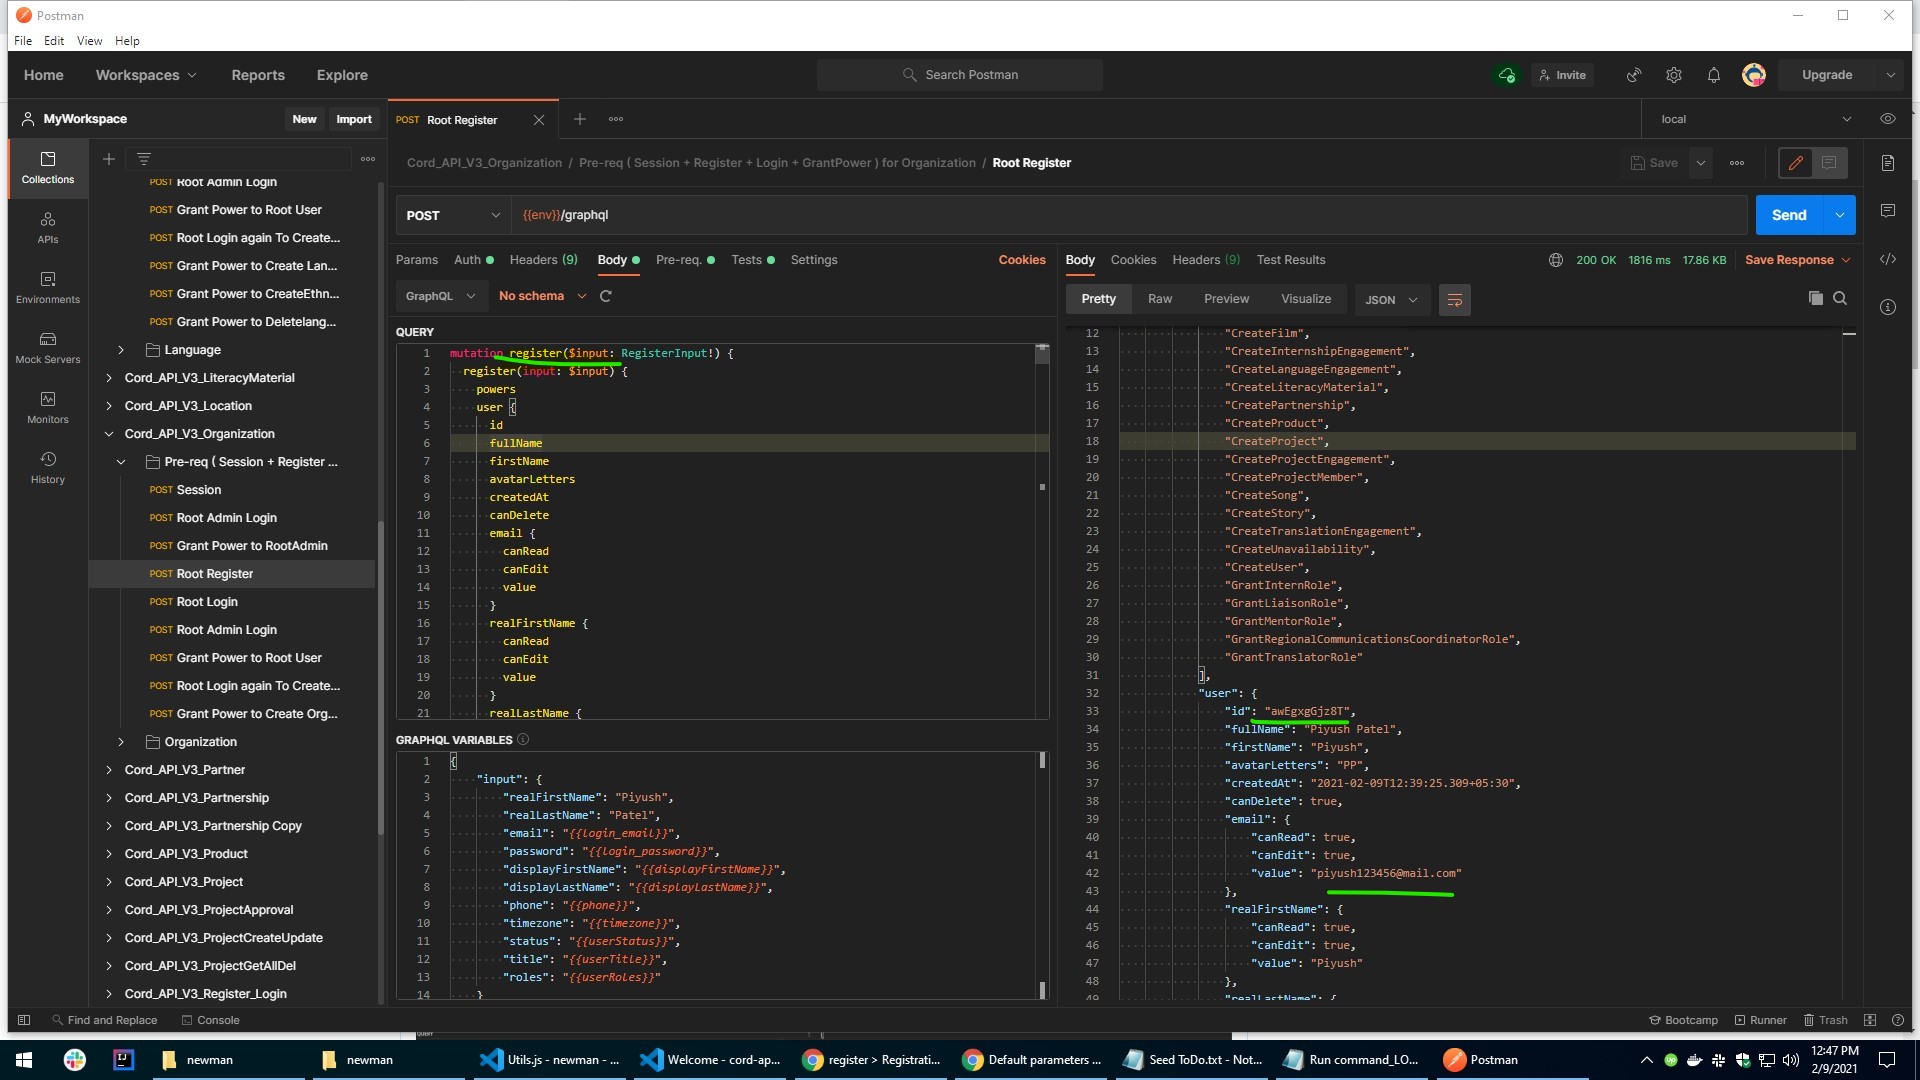Viewport: 1920px width, 1080px height.
Task: Click the environment quick look eye icon
Action: [x=1887, y=119]
